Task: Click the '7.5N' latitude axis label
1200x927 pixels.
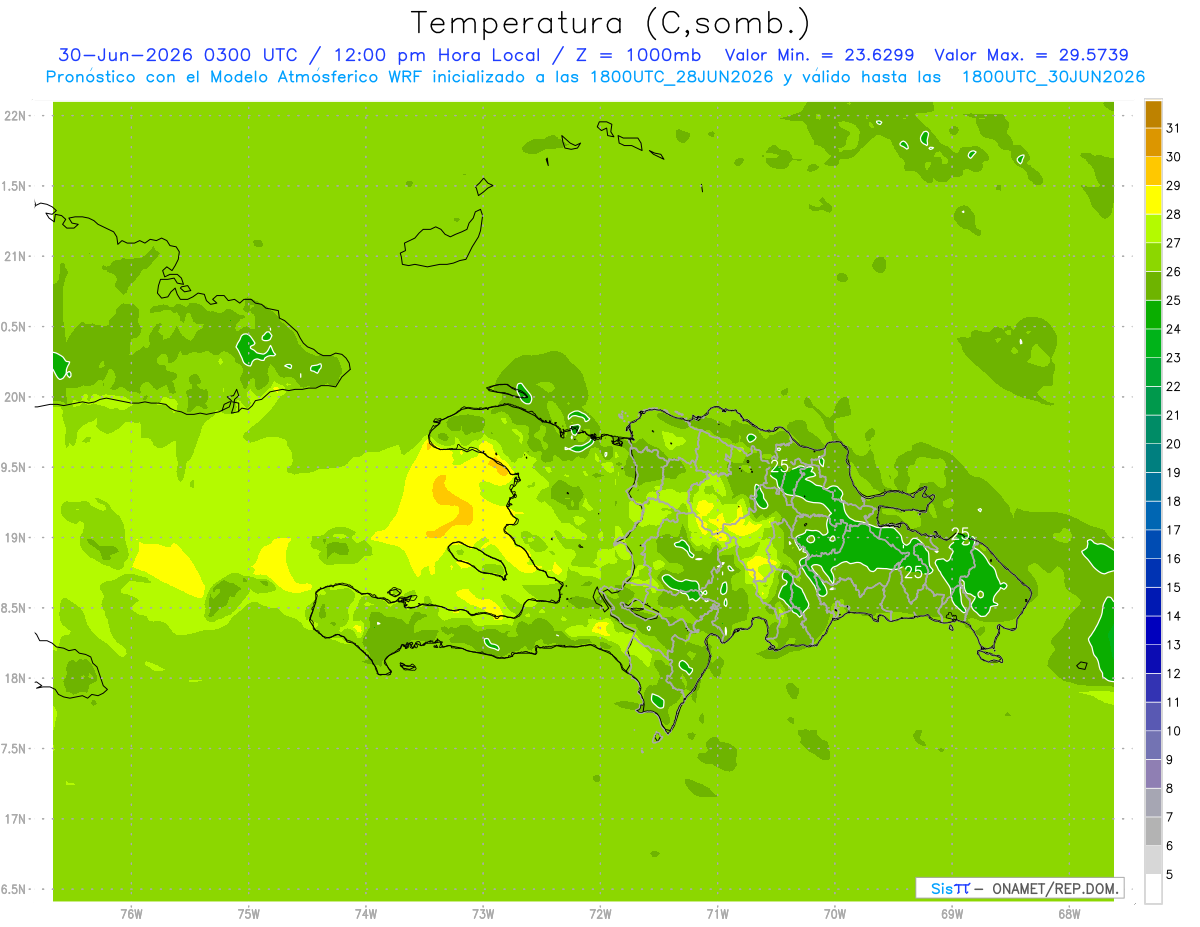Action: pos(15,748)
